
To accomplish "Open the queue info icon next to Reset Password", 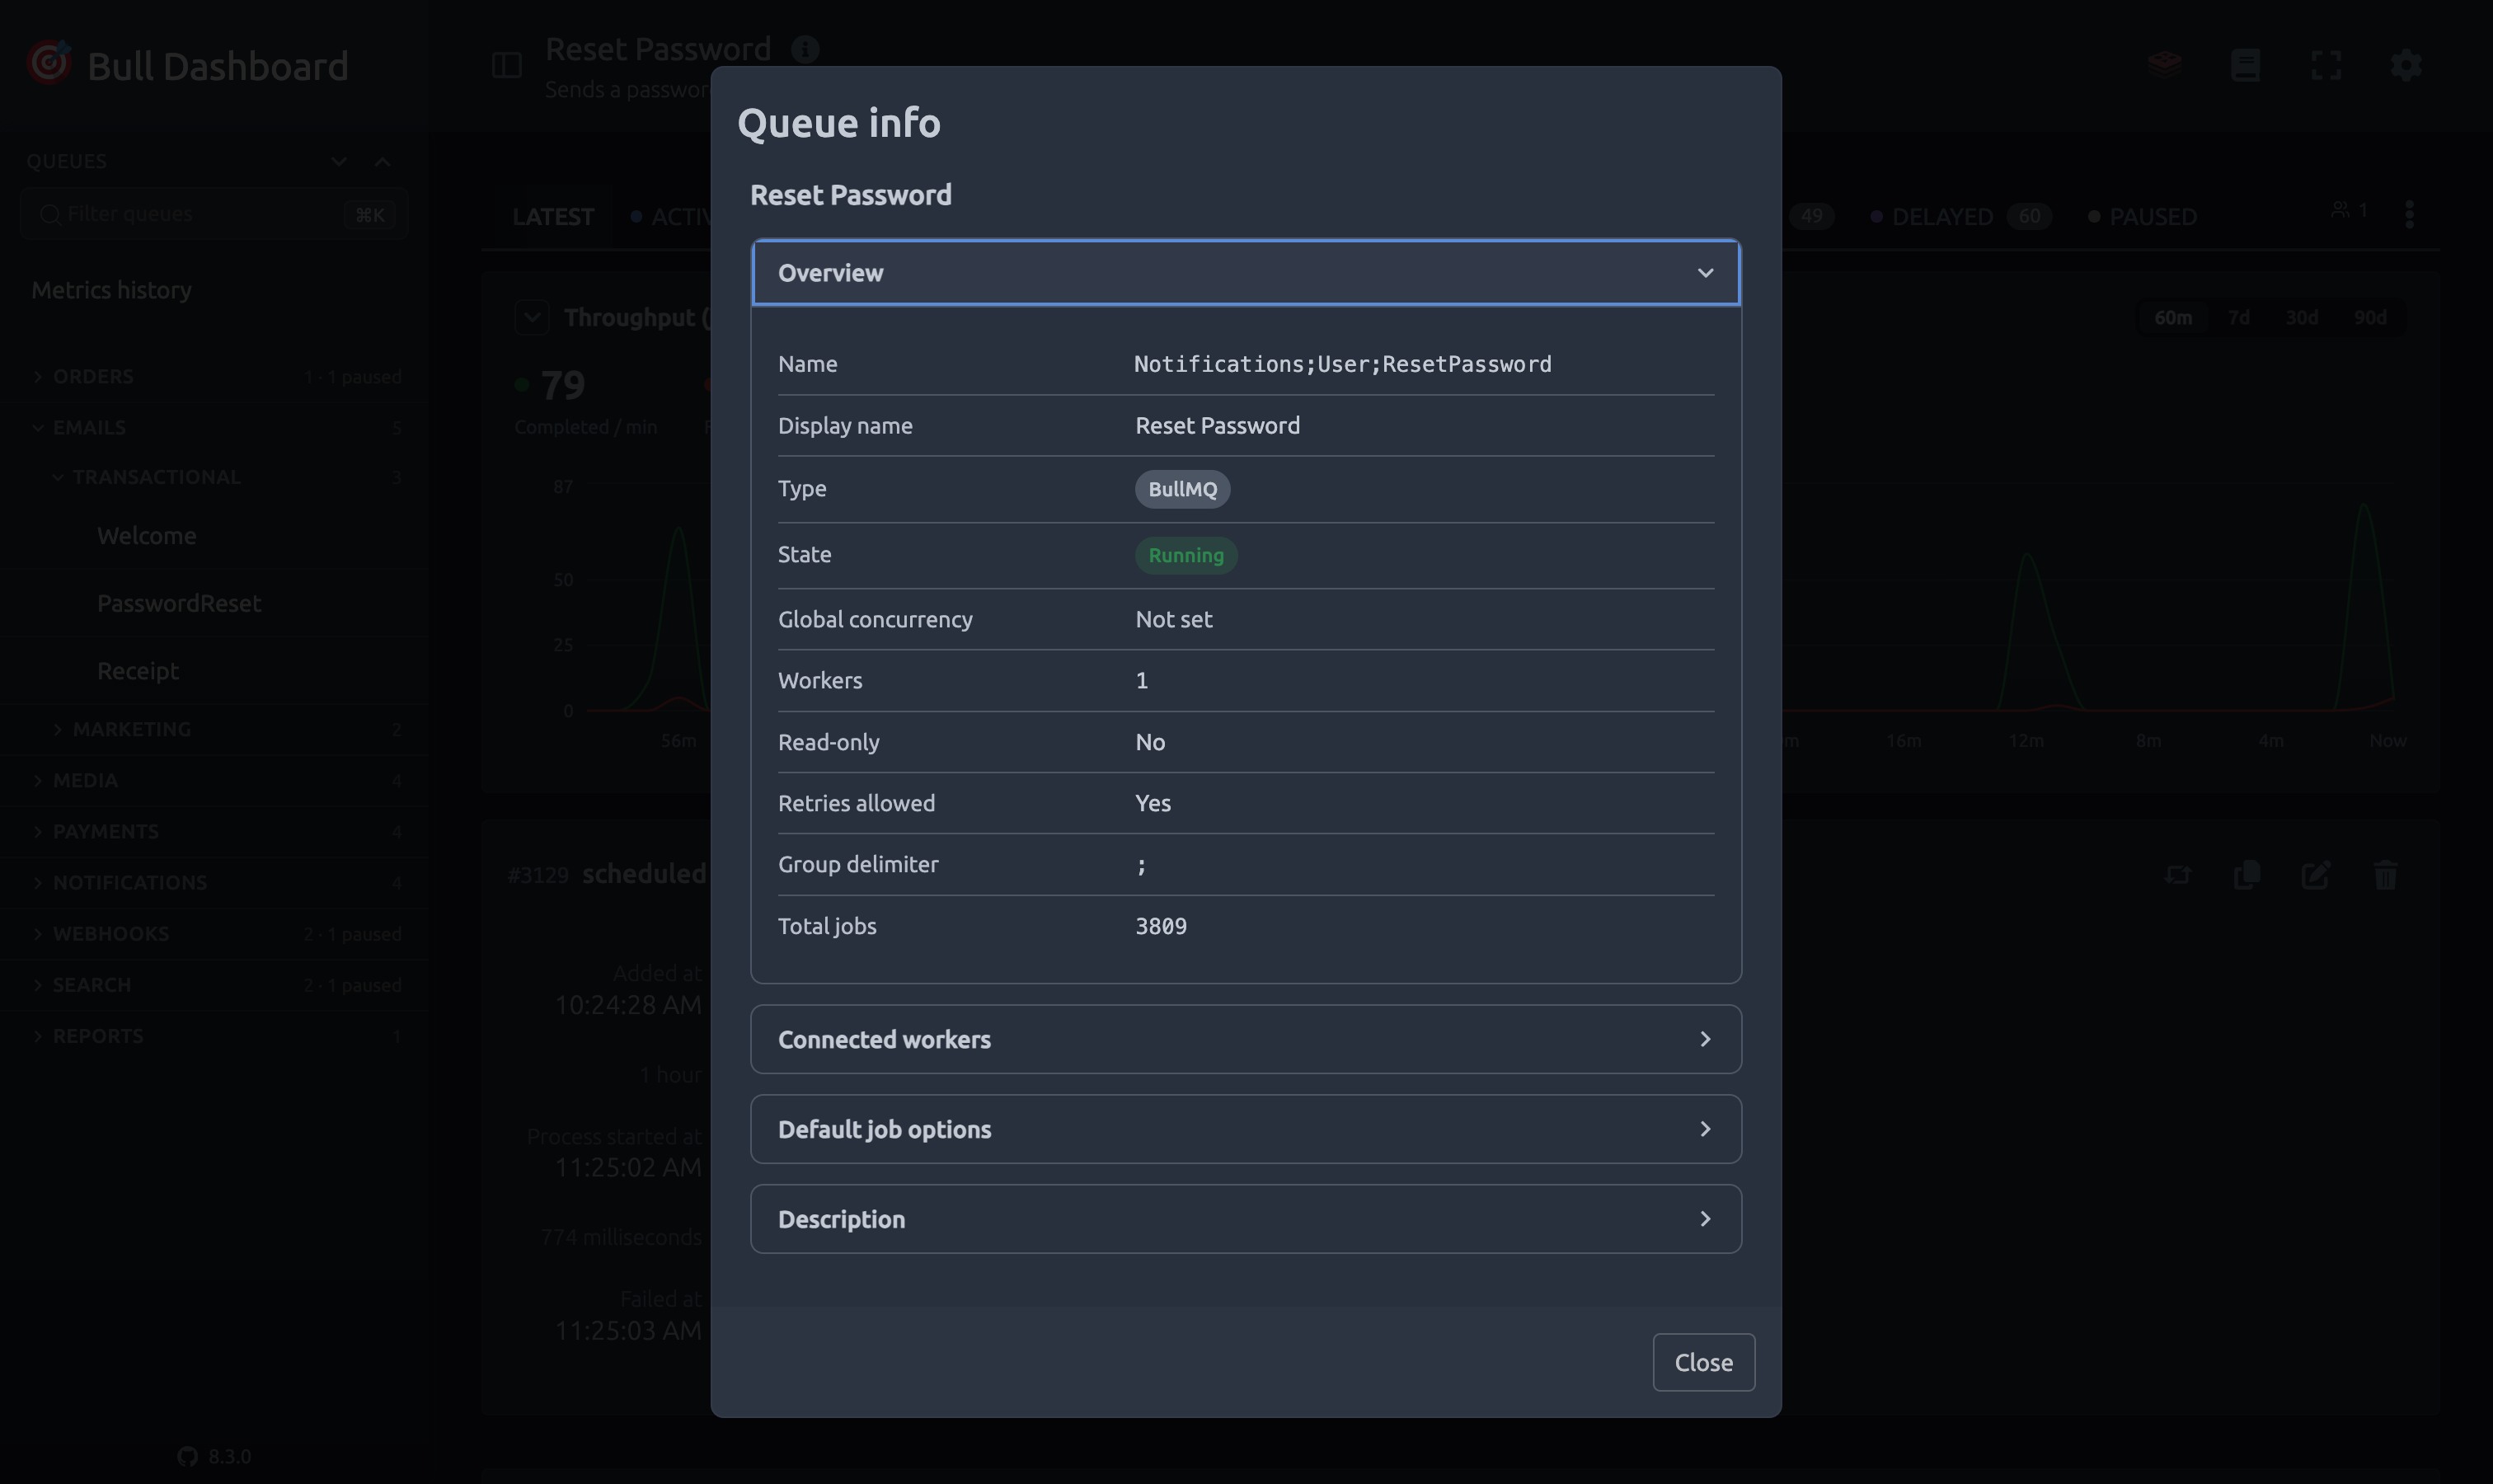I will [805, 49].
